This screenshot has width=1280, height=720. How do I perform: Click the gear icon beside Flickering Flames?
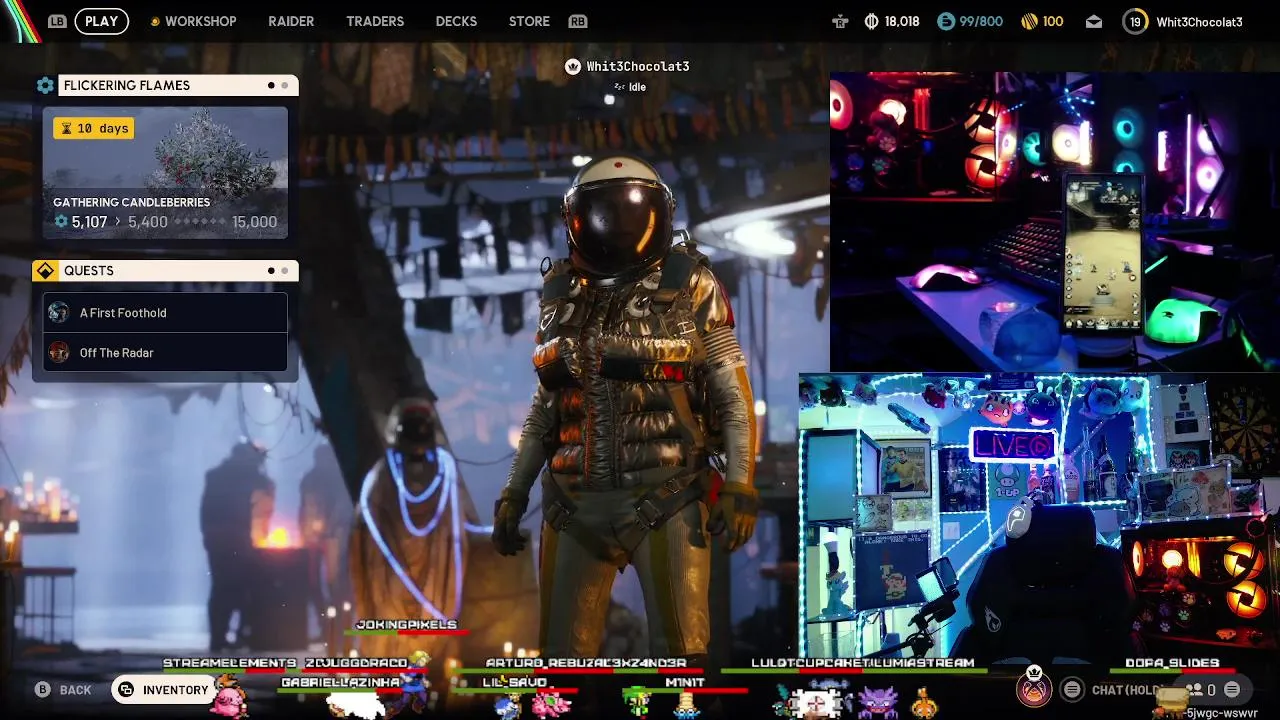click(x=45, y=86)
